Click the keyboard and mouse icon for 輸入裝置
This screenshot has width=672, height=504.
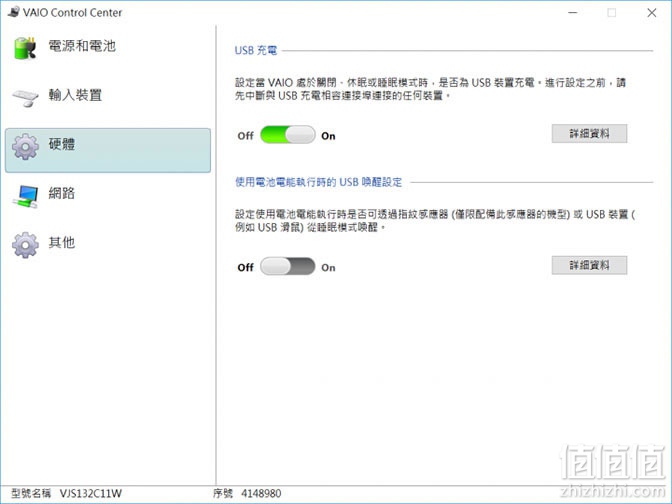tap(26, 98)
